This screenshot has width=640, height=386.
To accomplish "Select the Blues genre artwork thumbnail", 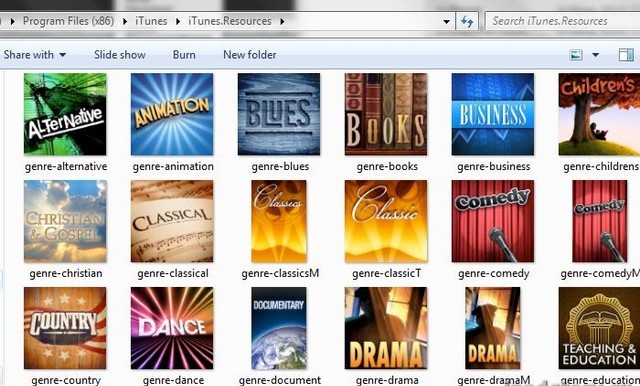I will click(279, 114).
